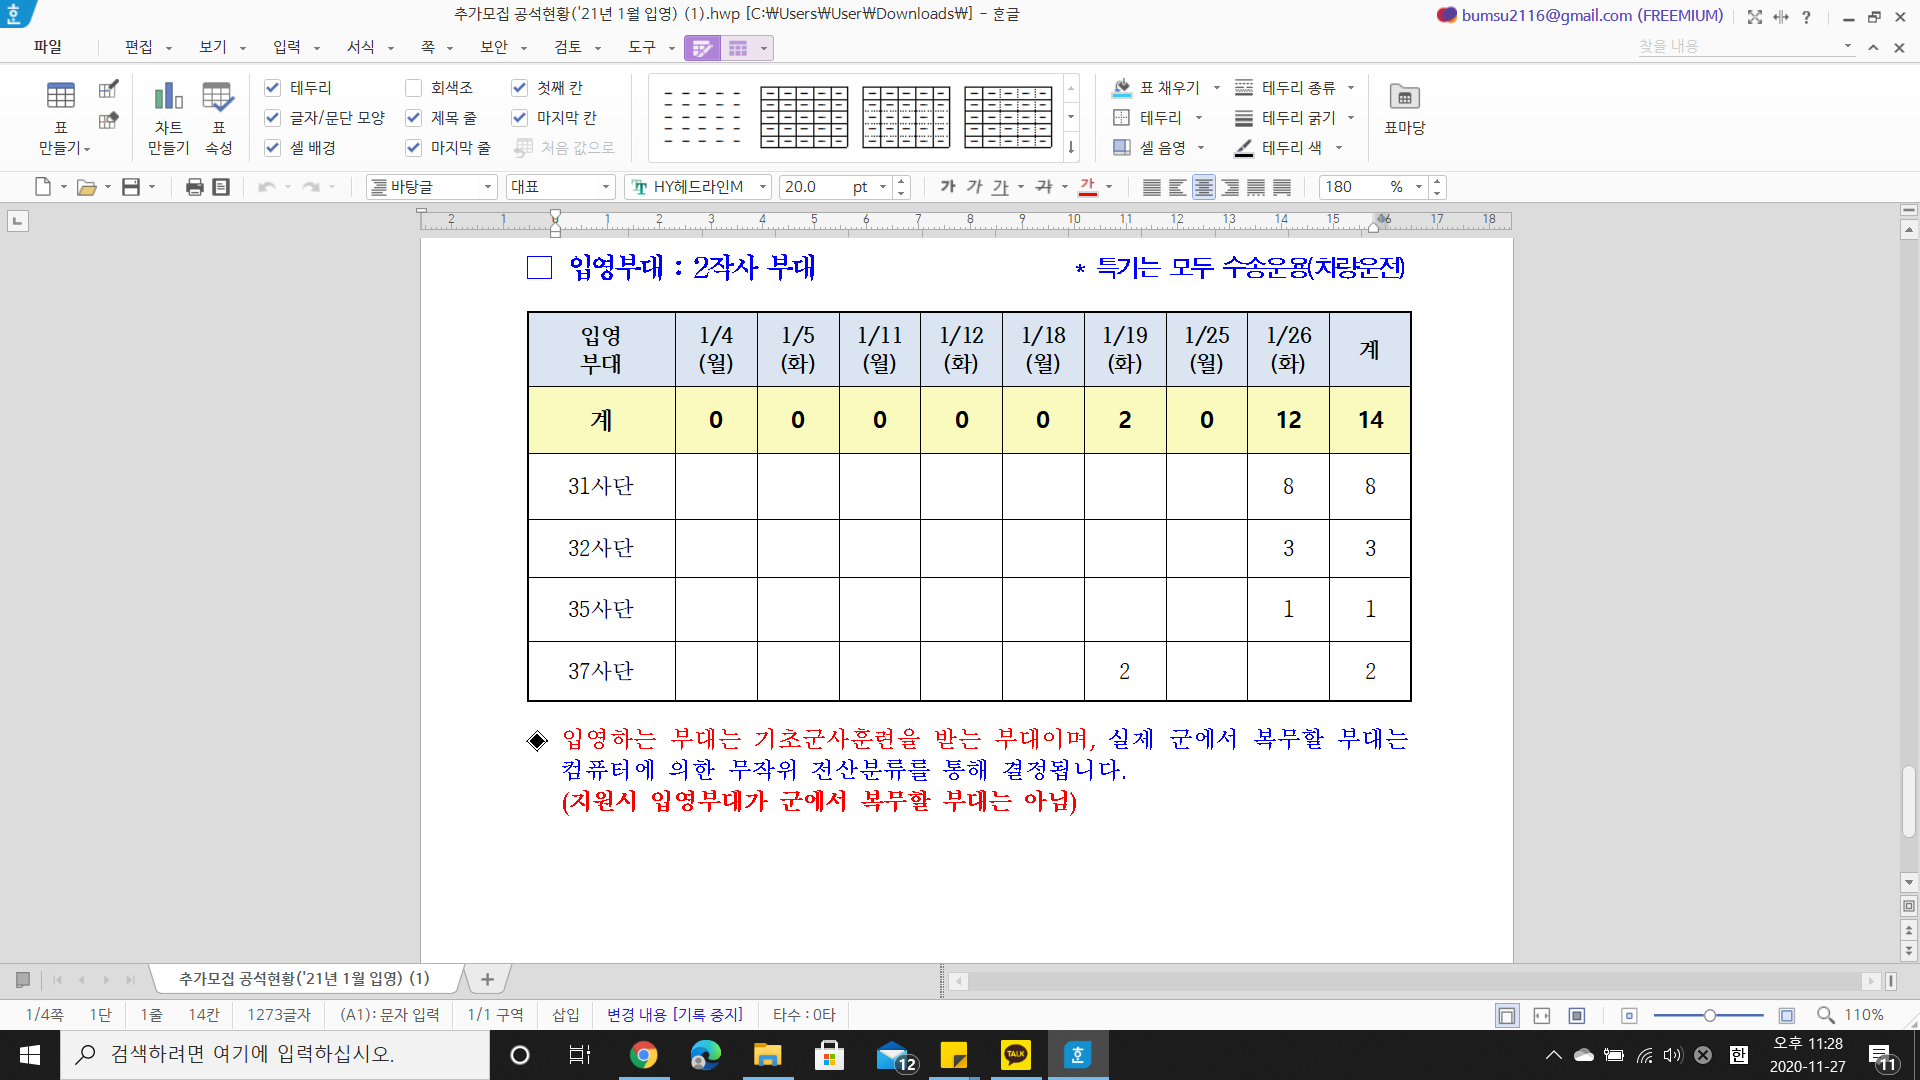
Task: Select center alignment icon
Action: click(1204, 187)
